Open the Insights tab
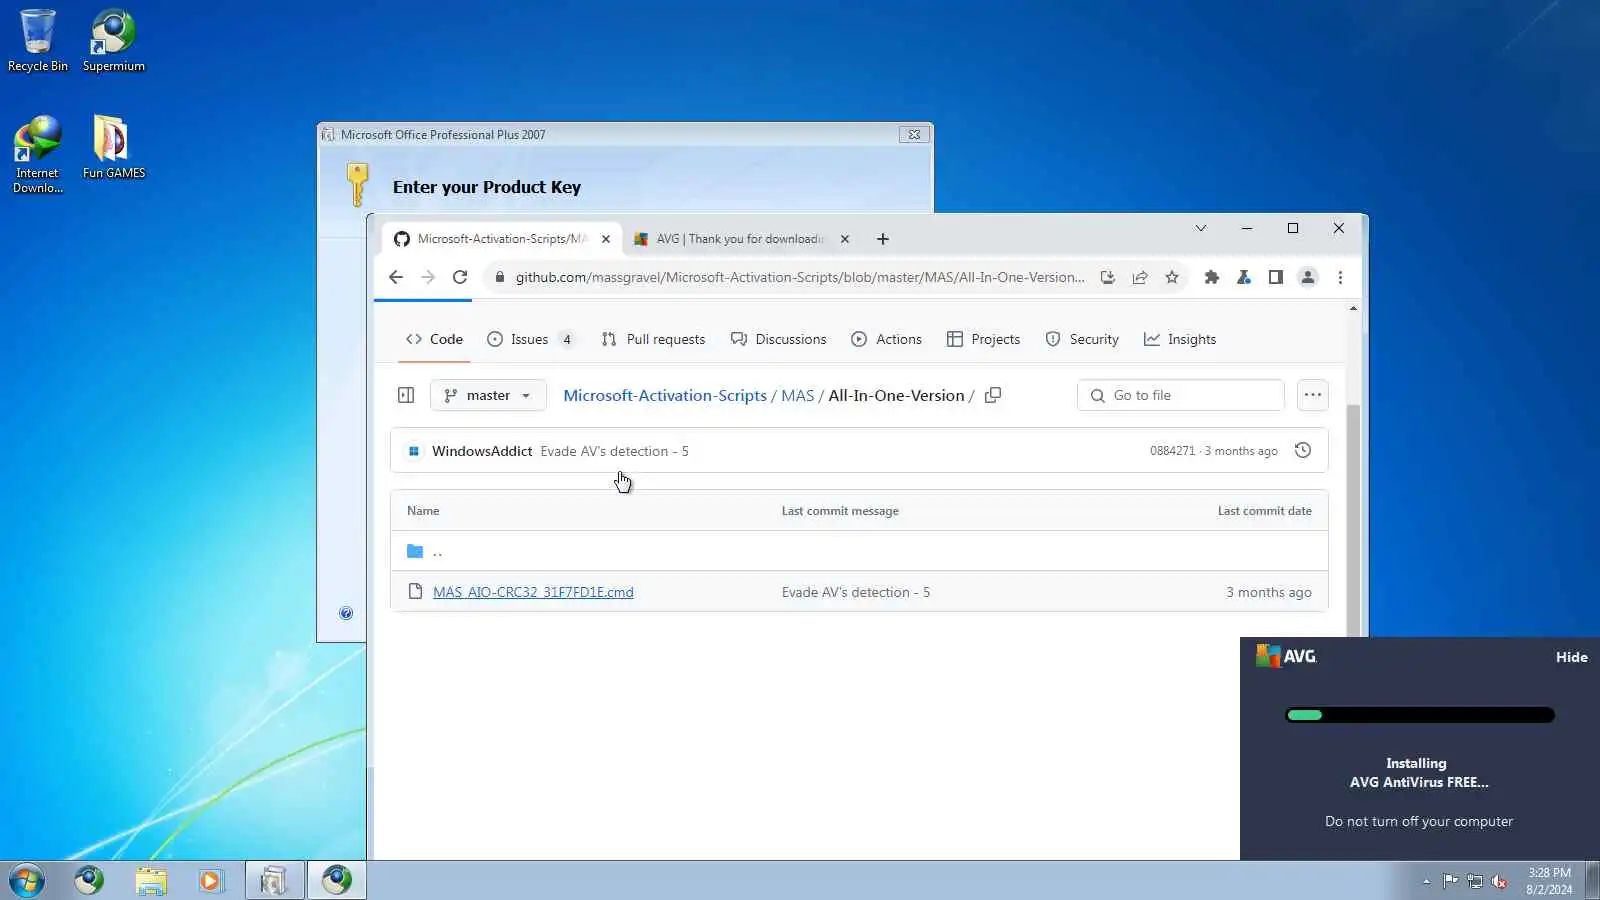 (1180, 339)
